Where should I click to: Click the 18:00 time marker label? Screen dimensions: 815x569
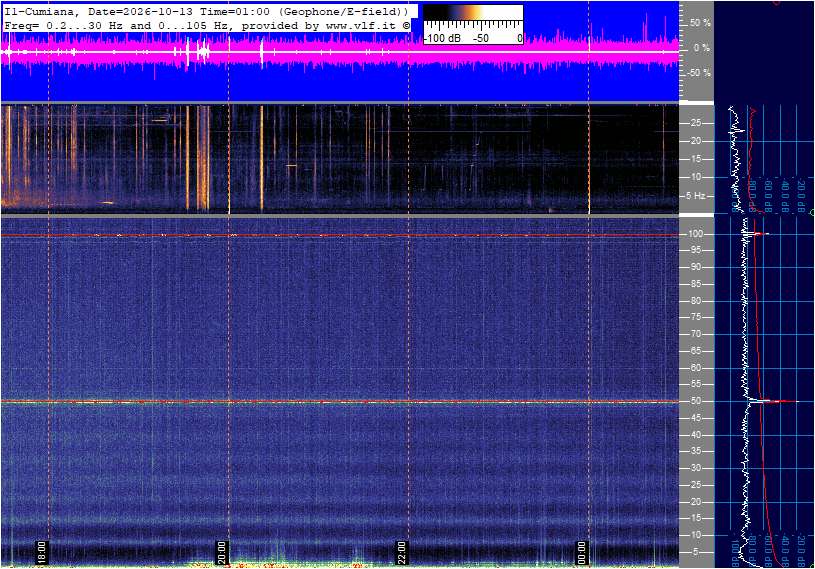[42, 552]
